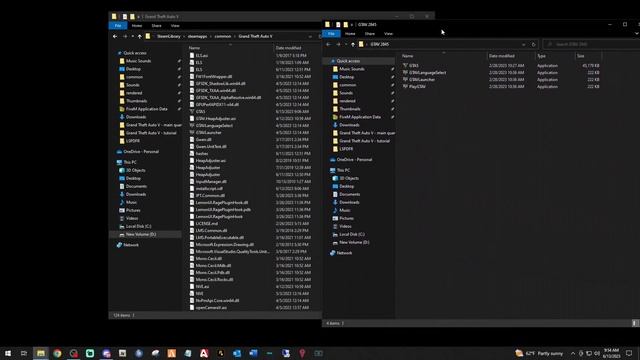
Task: Click steamapps breadcrumb in back window
Action: click(x=198, y=36)
